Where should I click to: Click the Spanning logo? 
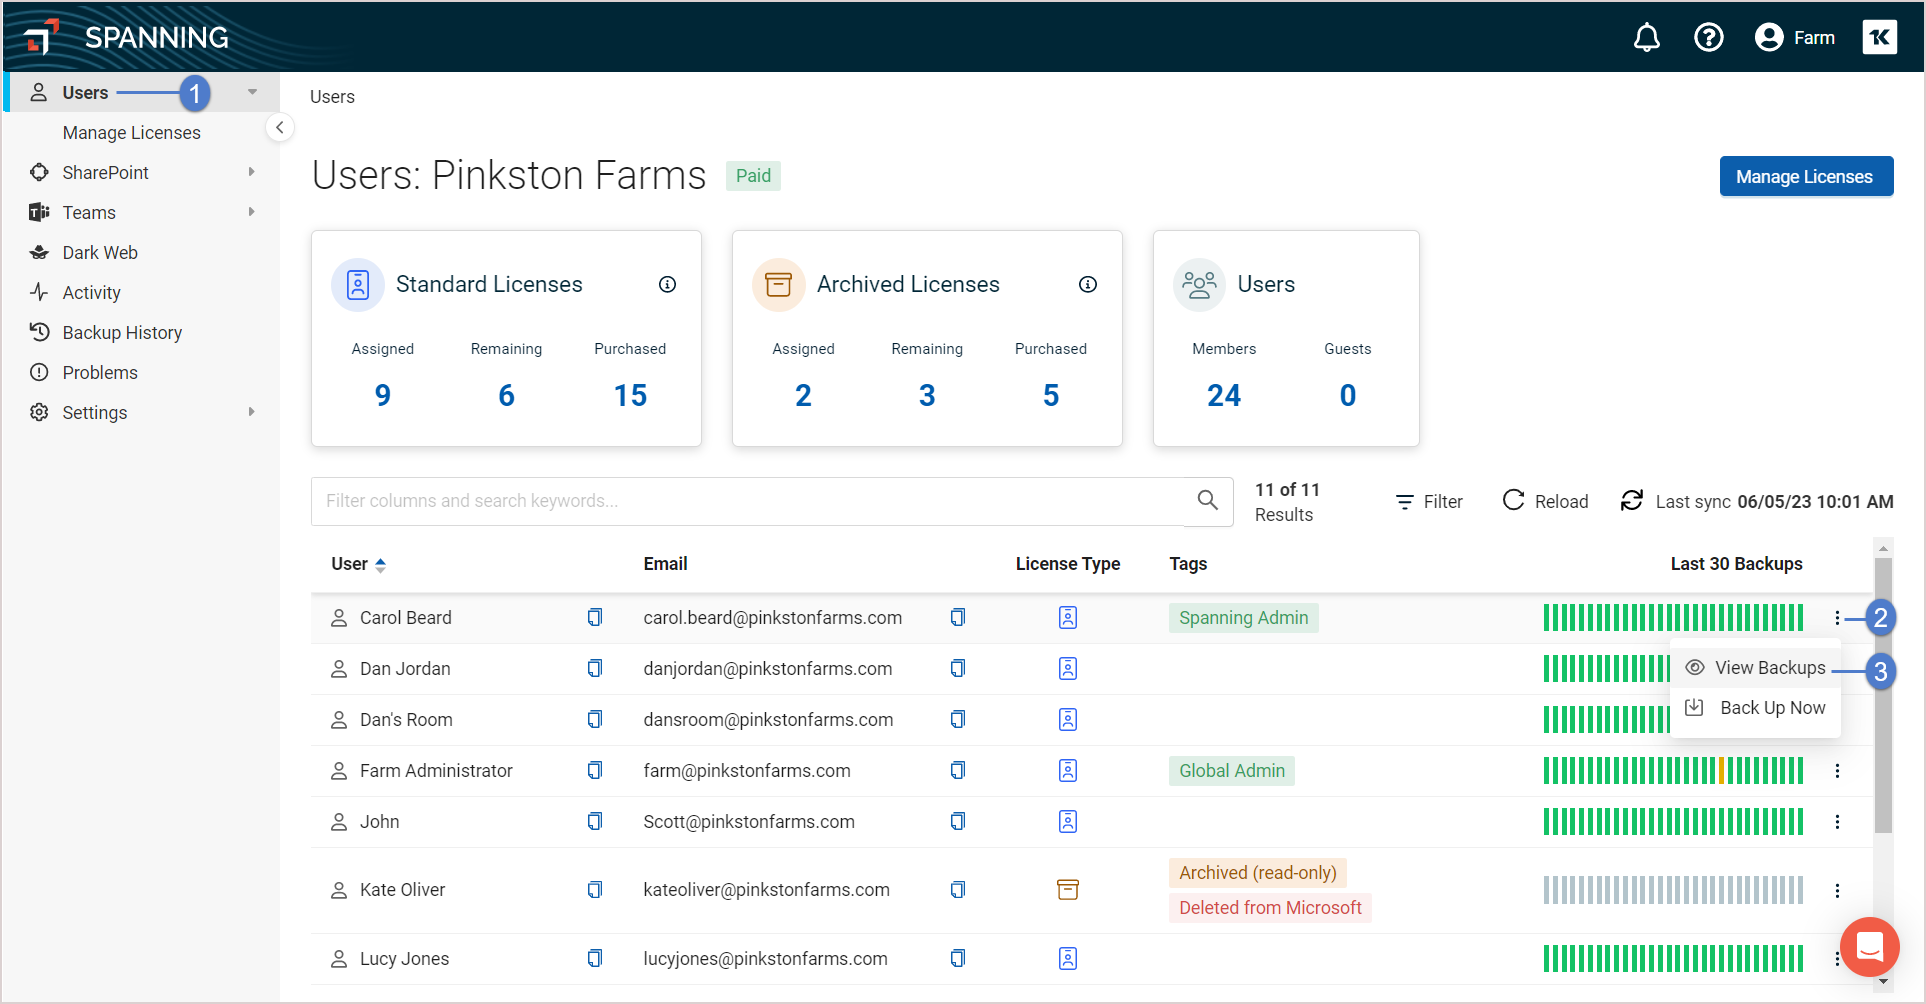(127, 37)
